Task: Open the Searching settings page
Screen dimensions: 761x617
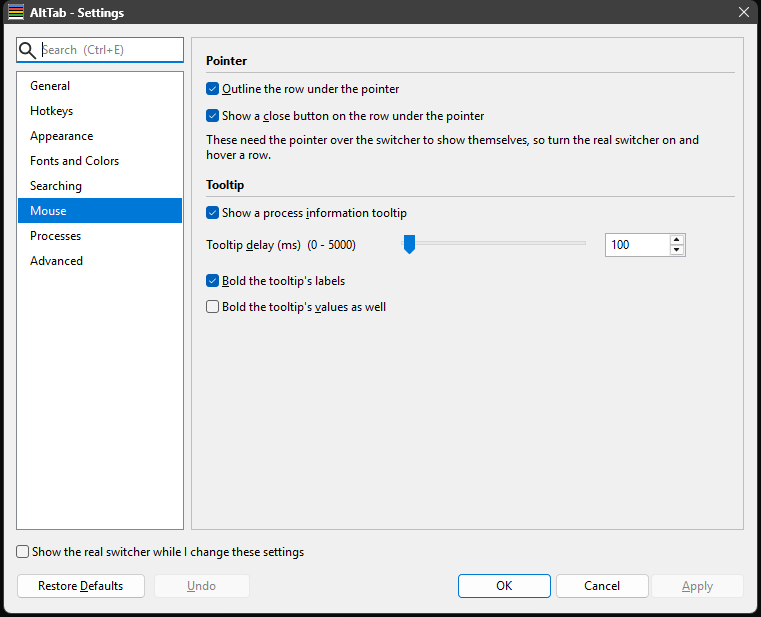Action: coord(100,186)
